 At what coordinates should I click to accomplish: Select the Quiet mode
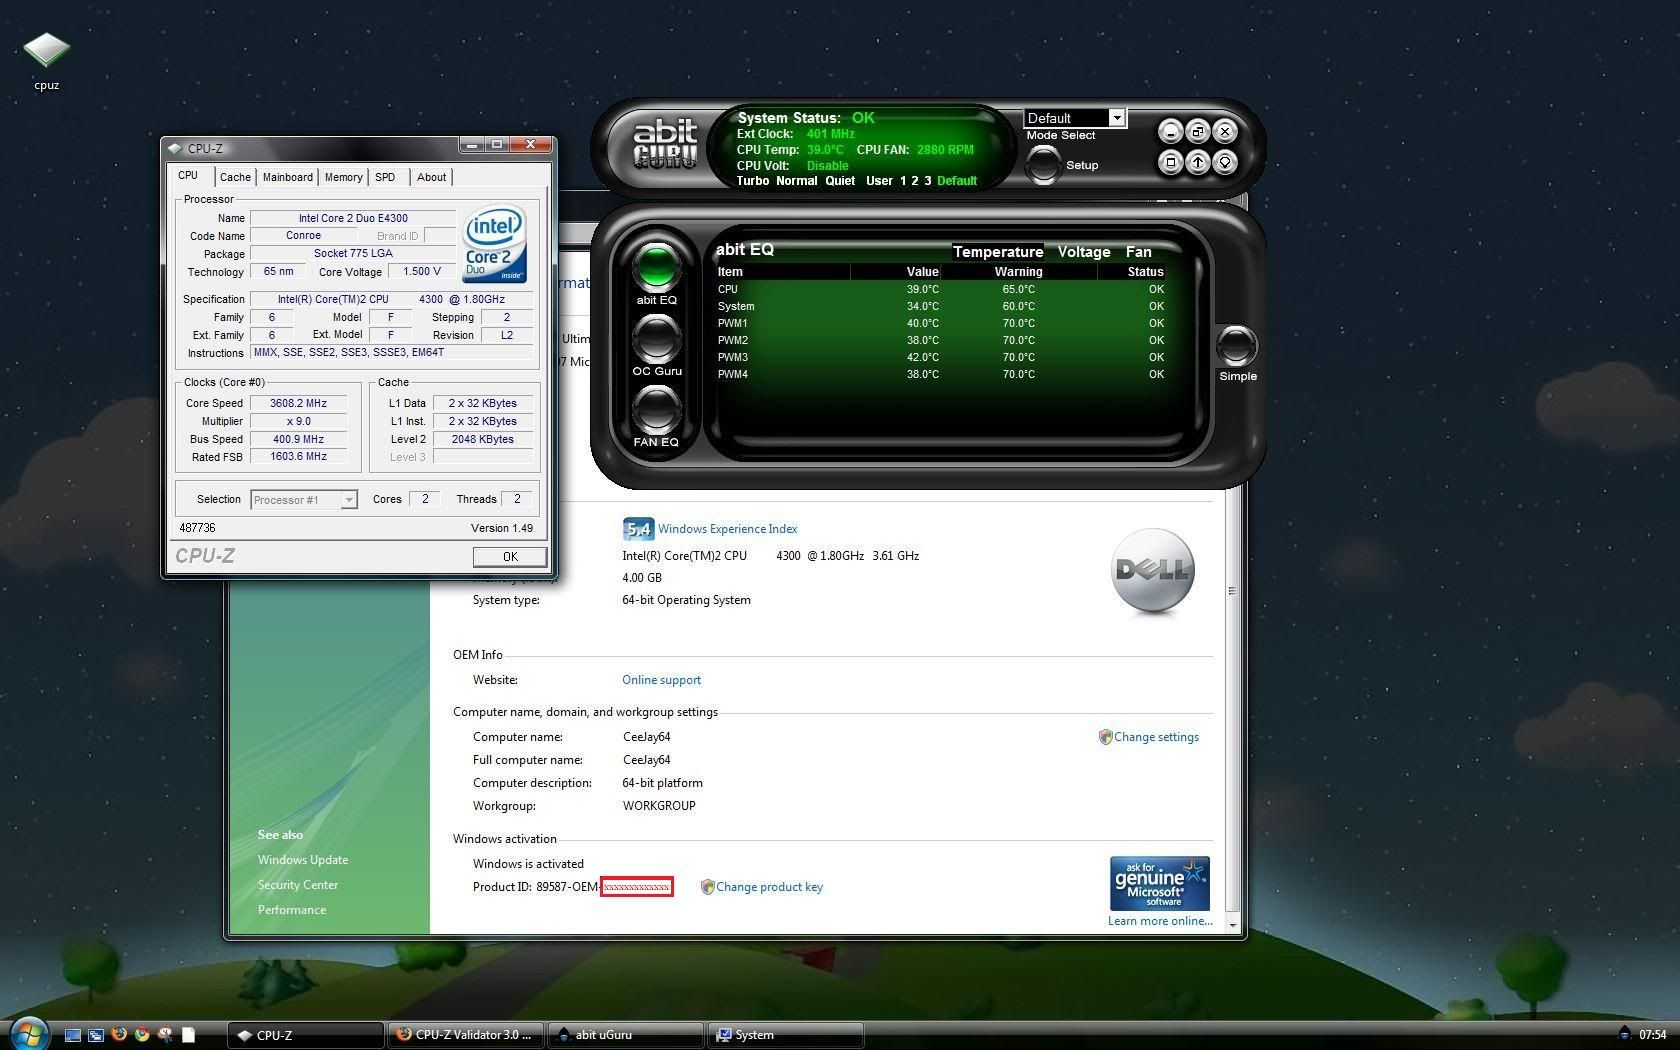(x=840, y=181)
